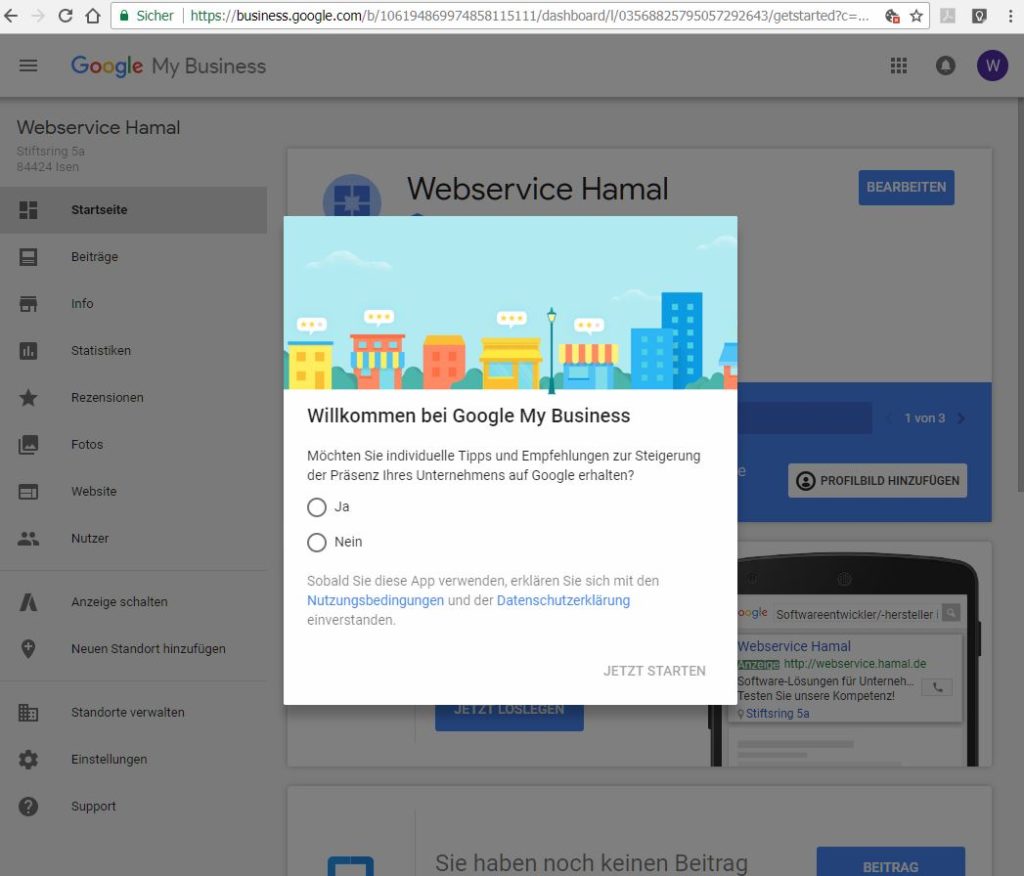Open the Nutzungsbedingungen link

click(x=376, y=600)
